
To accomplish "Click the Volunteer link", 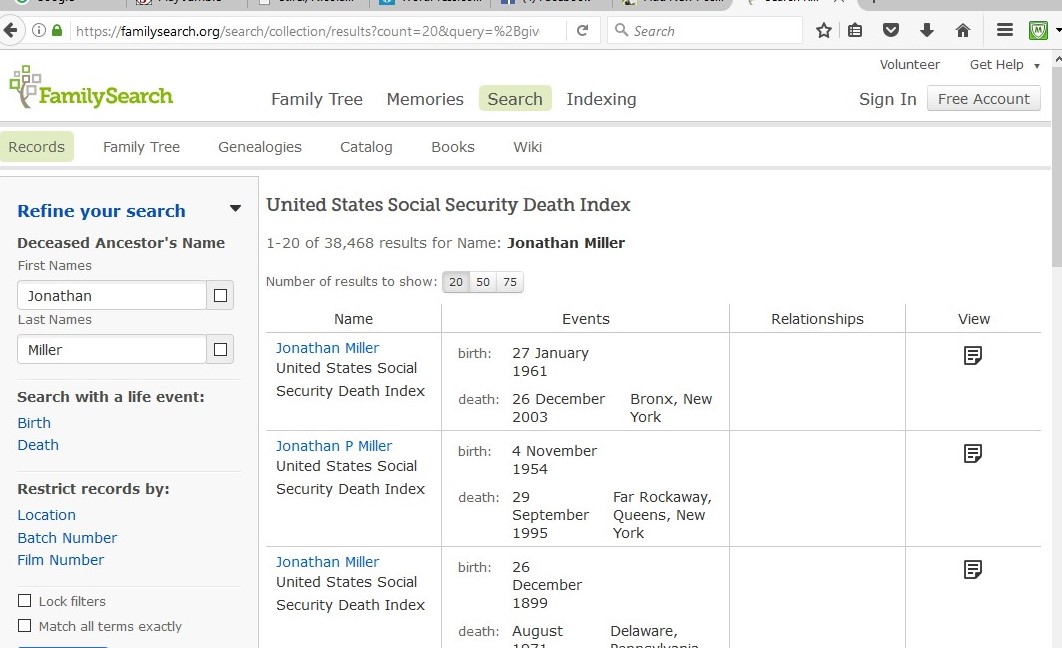I will [x=910, y=64].
